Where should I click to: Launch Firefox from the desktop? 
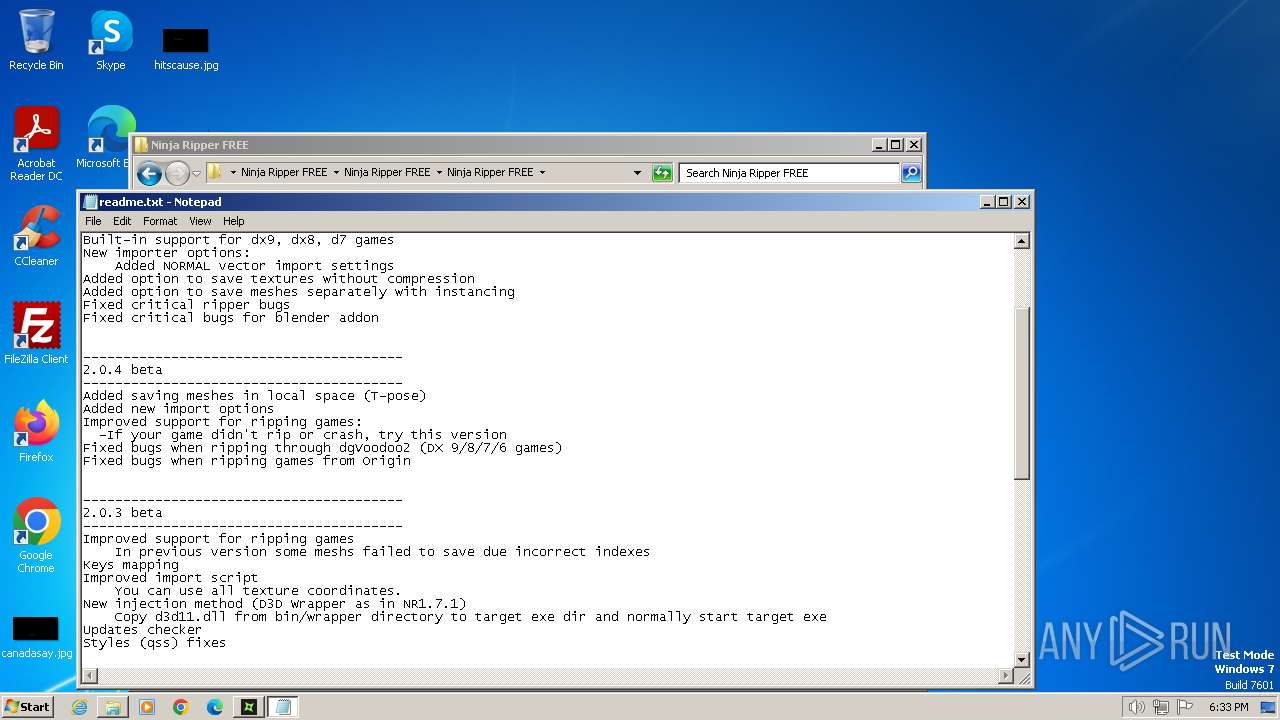tap(36, 432)
